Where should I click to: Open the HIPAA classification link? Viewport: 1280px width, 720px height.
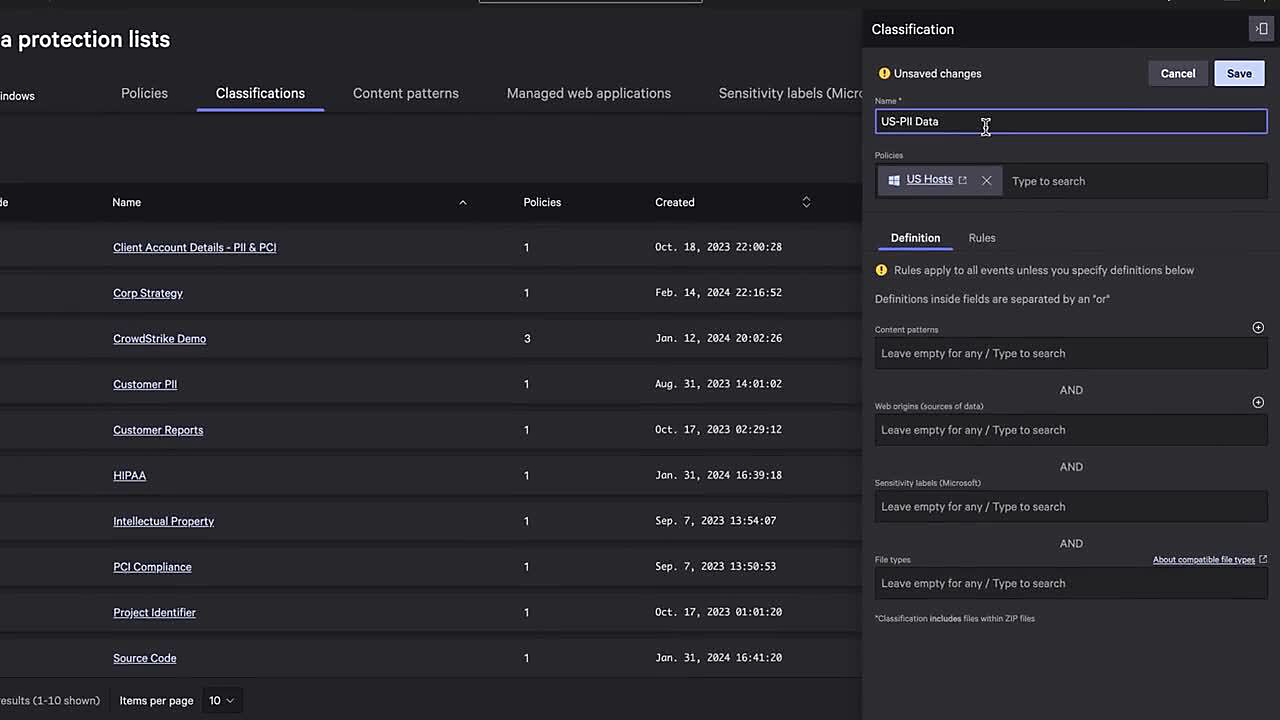point(129,476)
